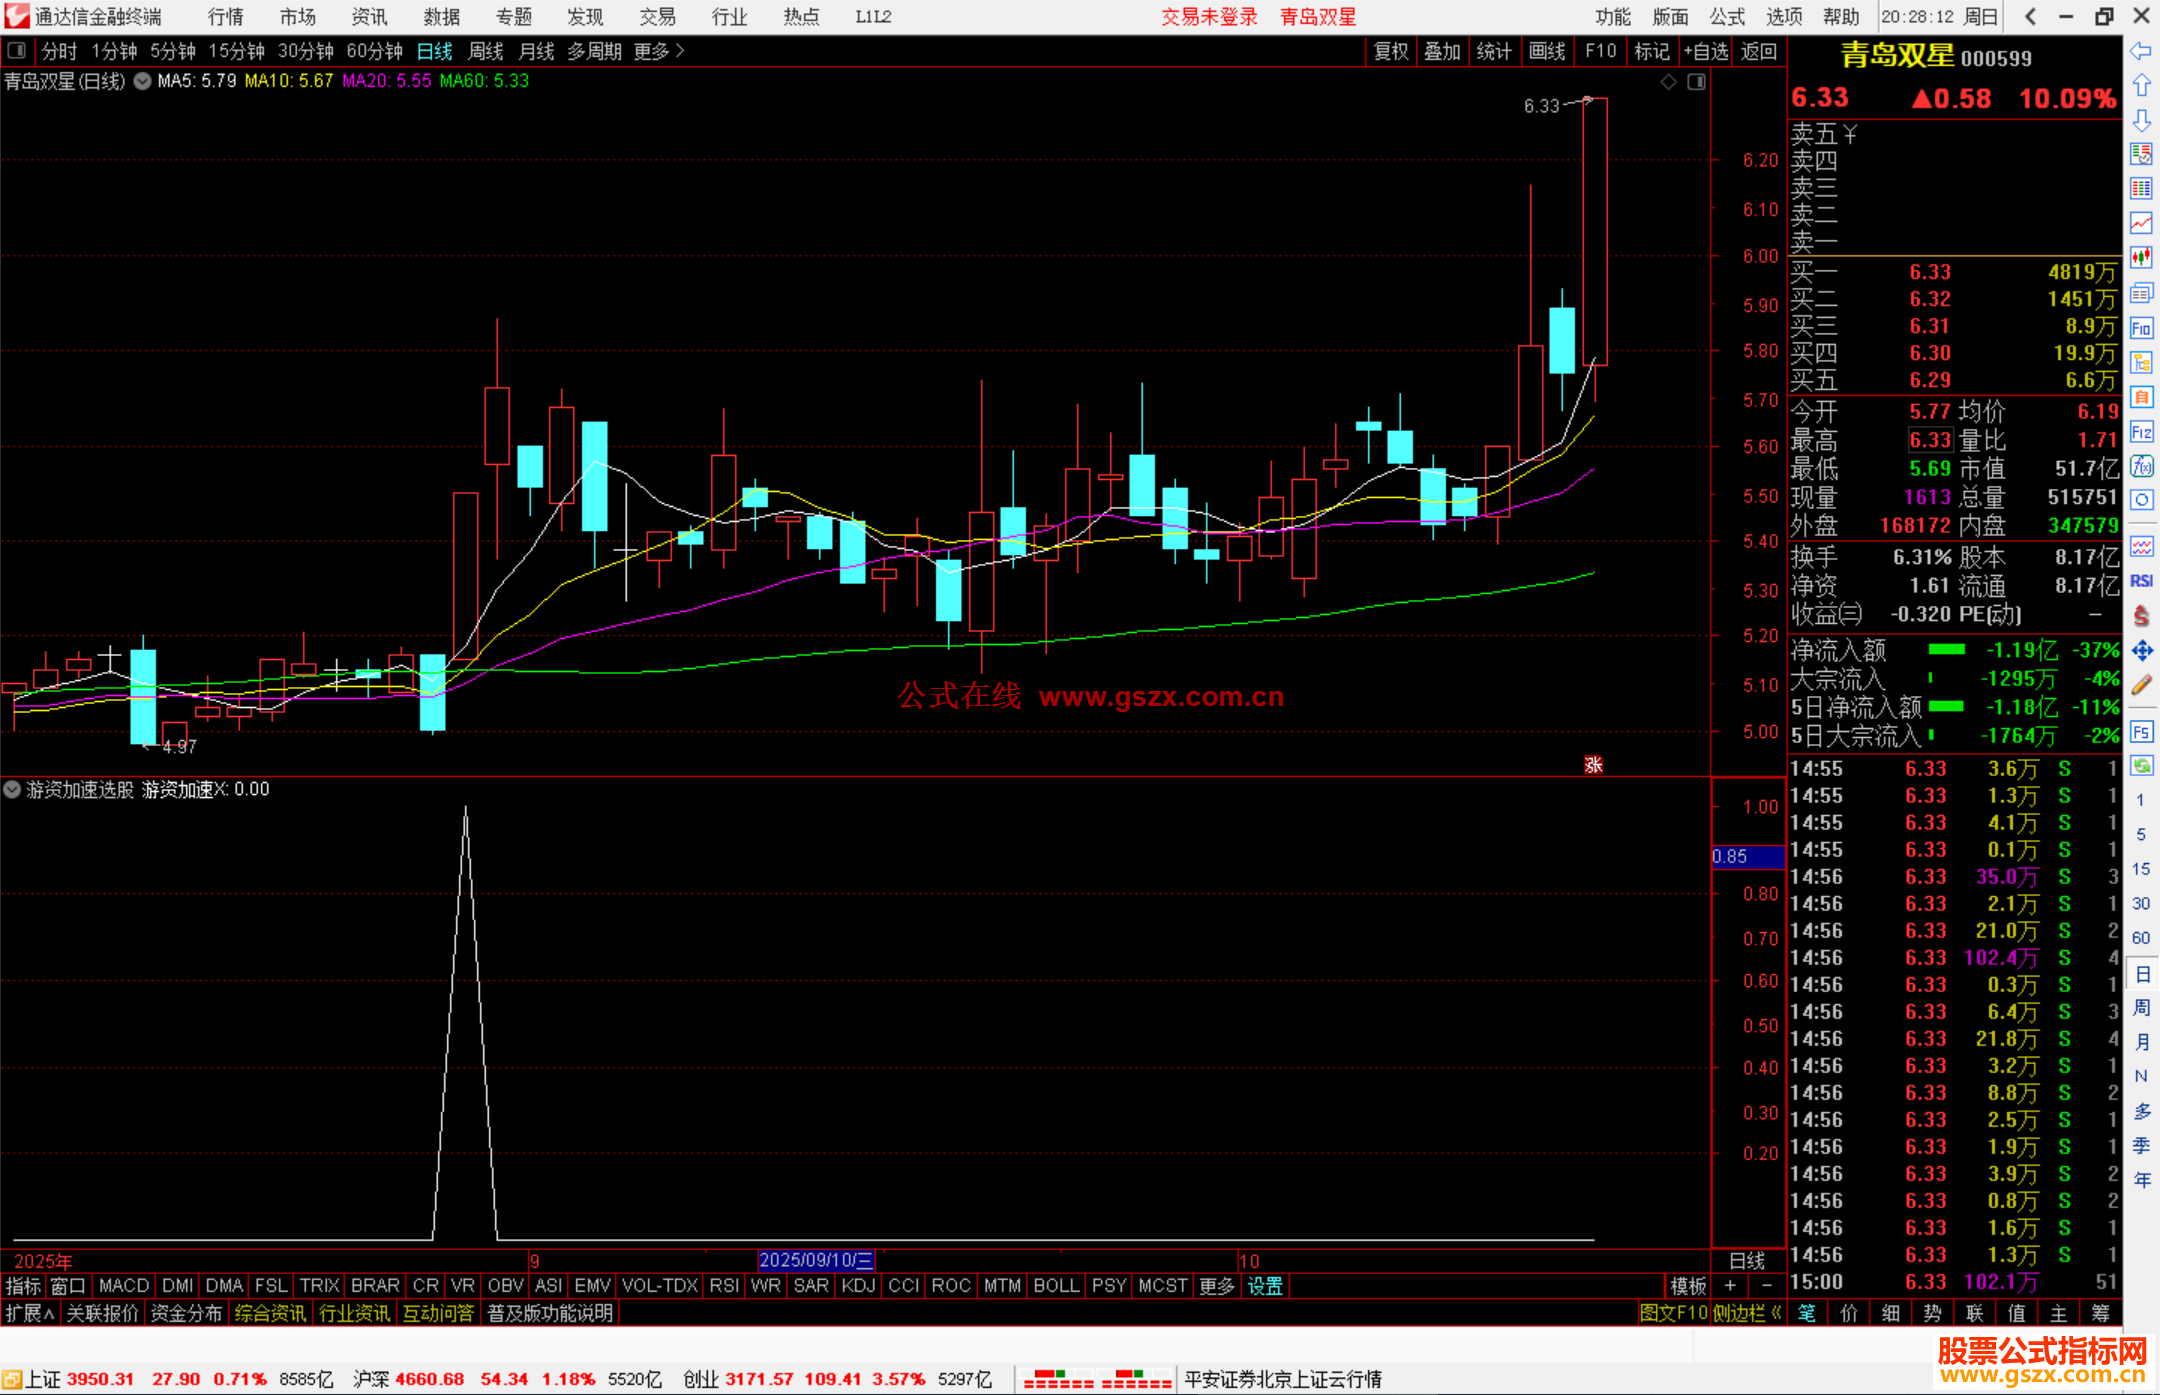Click the red line chart sidebar icon
This screenshot has height=1395, width=2160.
(2141, 222)
